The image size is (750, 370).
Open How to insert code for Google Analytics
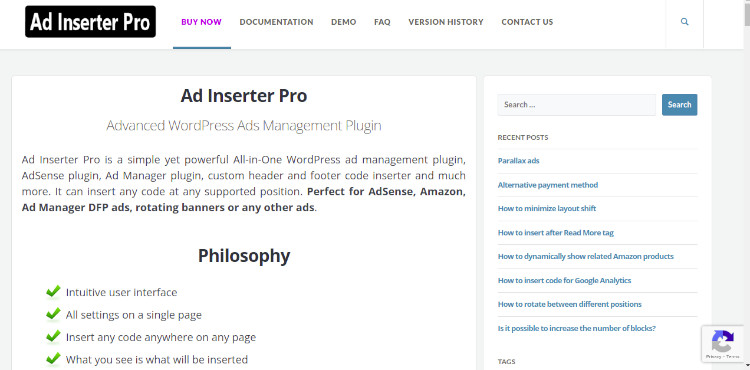coord(564,281)
